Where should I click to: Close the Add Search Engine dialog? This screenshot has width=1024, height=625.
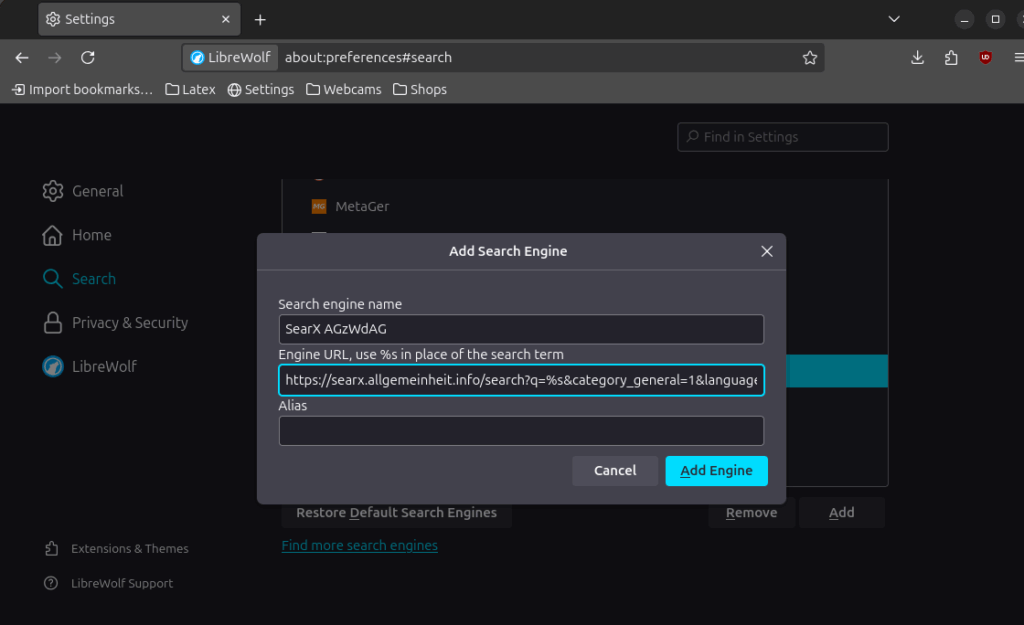[767, 251]
